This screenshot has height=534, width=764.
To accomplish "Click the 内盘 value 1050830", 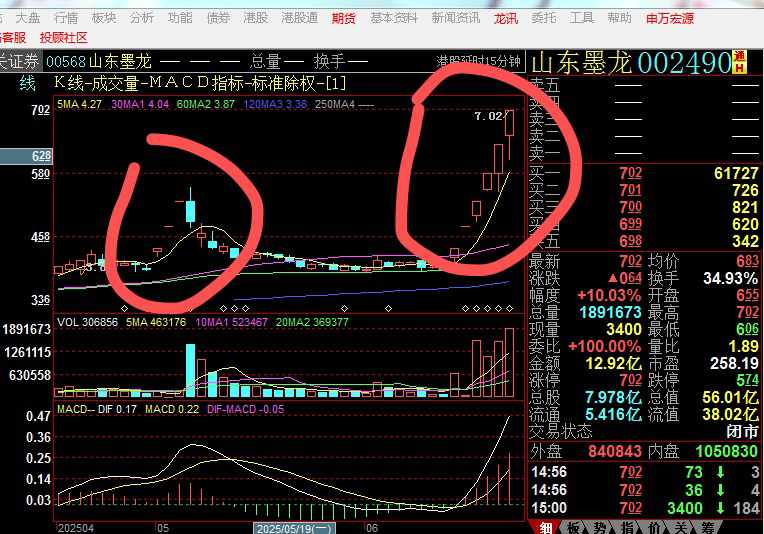I will tap(726, 451).
